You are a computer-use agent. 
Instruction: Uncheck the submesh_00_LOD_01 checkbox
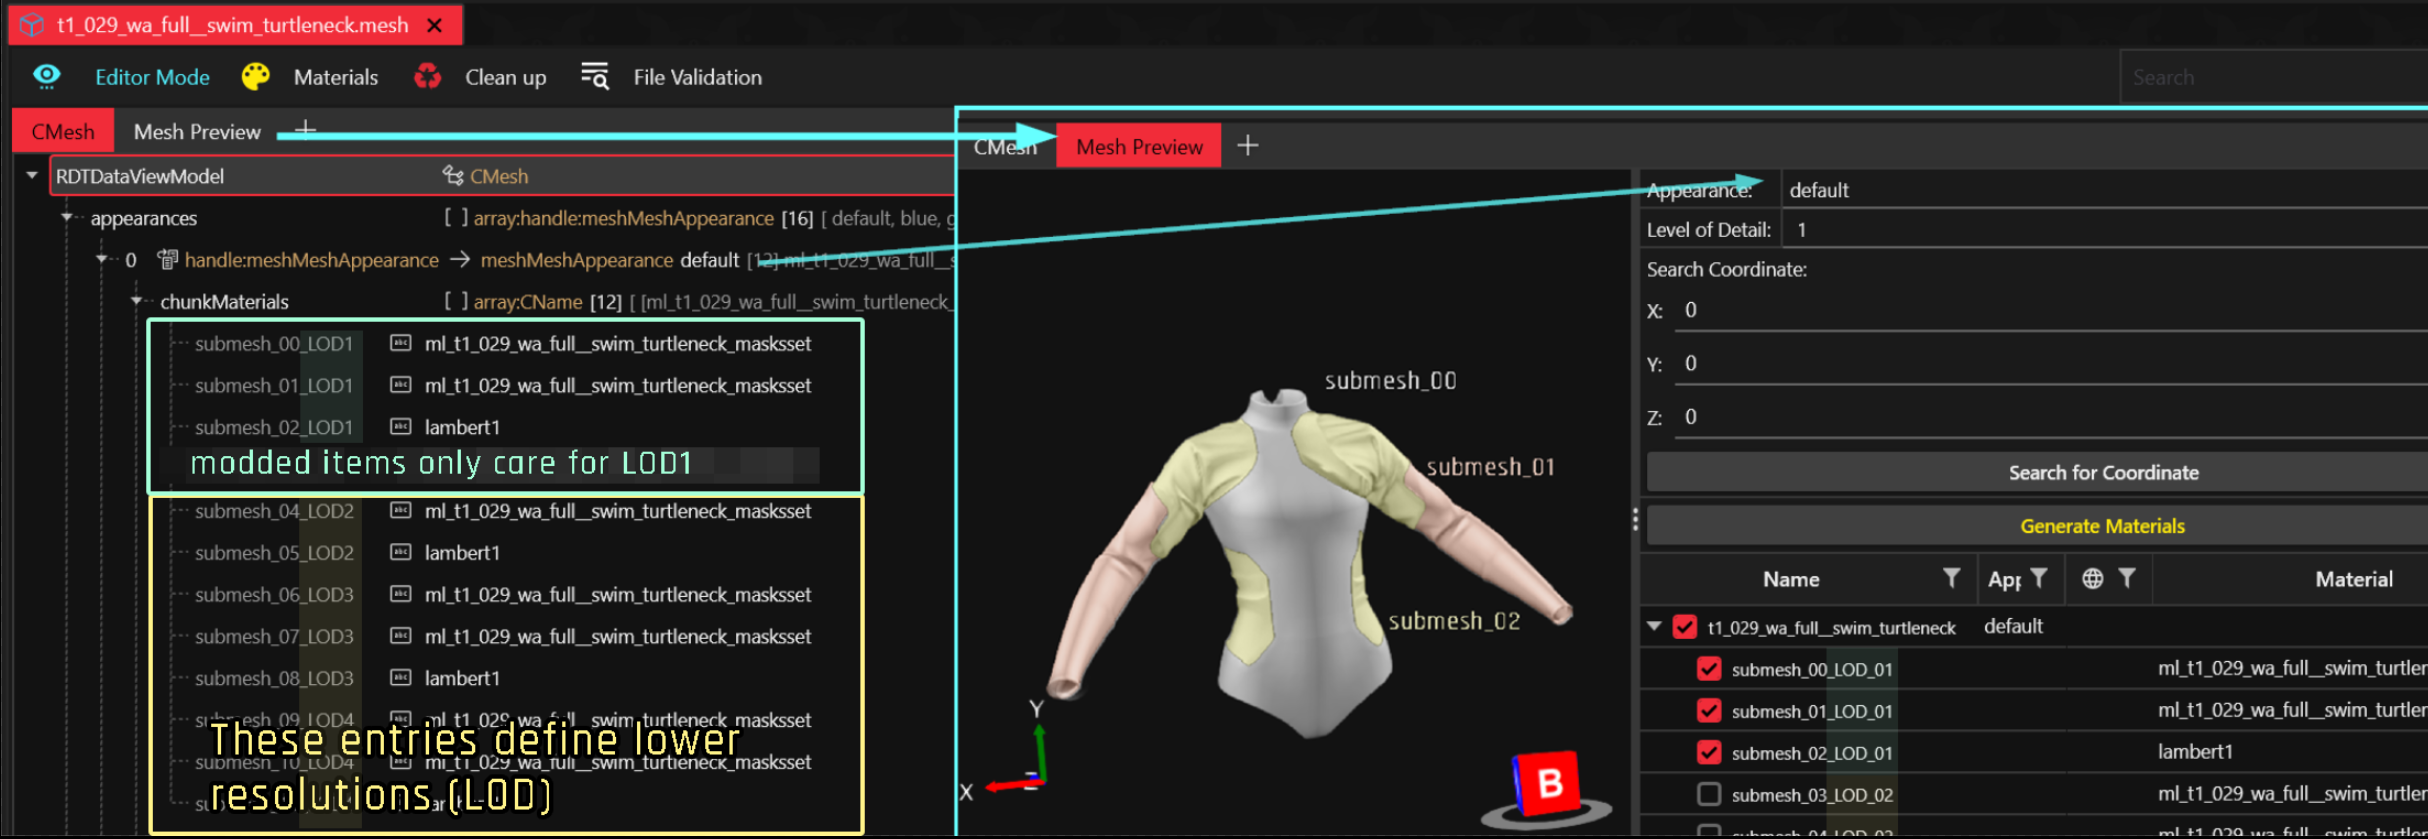[x=1709, y=669]
